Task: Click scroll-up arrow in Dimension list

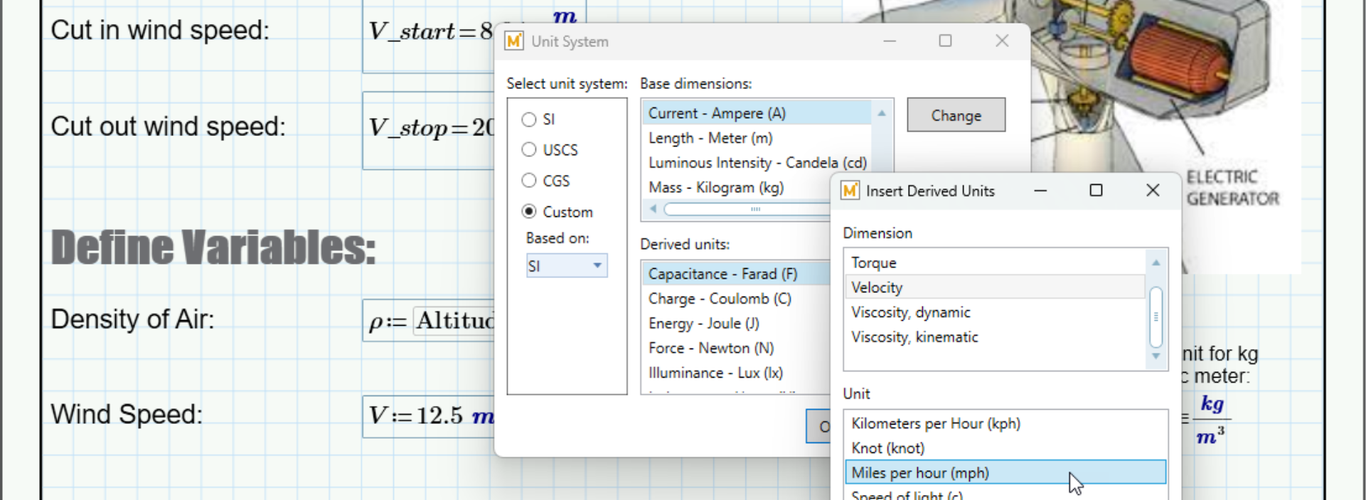Action: coord(1156,263)
